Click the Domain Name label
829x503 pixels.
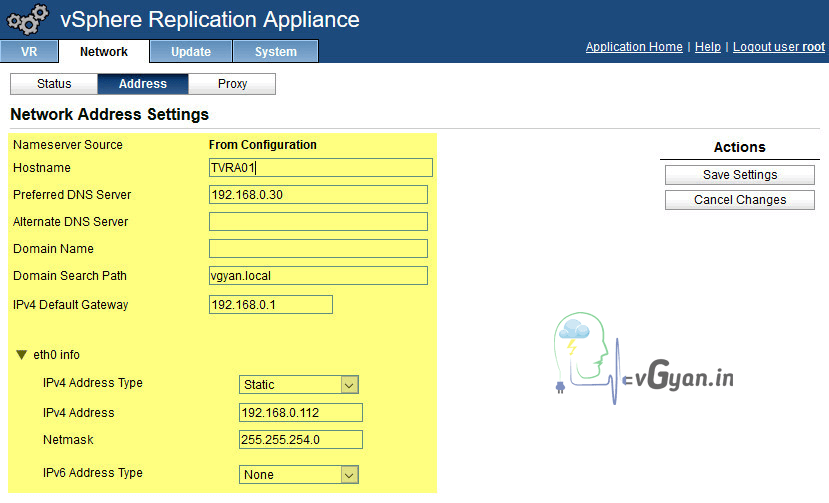(x=53, y=249)
